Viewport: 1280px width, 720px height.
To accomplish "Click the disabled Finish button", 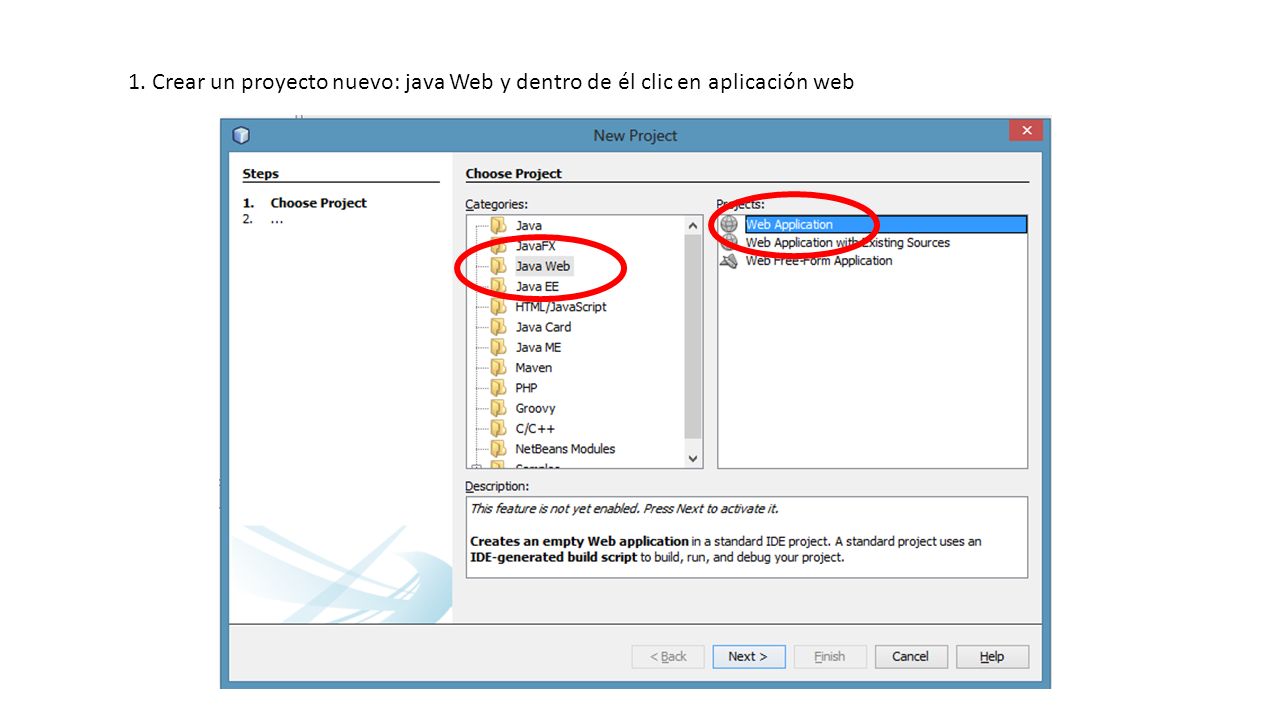I will point(830,657).
